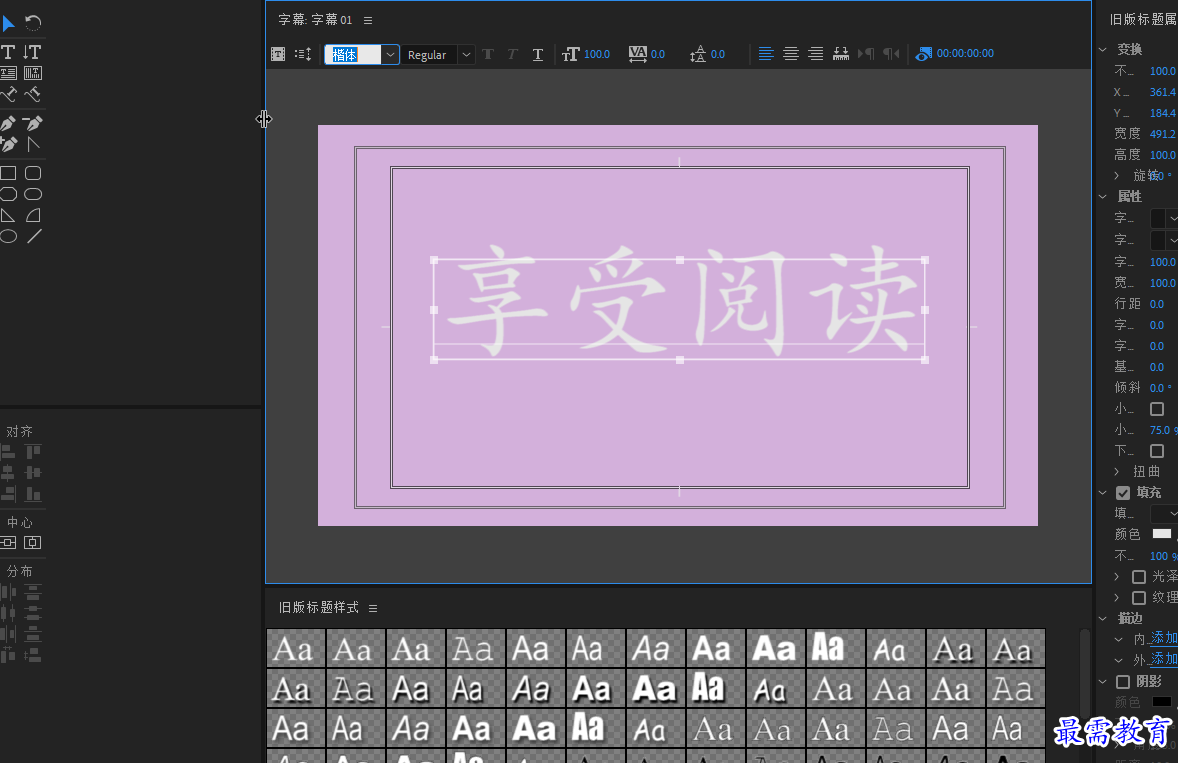Center align text
Screen dimensions: 1178x763
point(790,53)
